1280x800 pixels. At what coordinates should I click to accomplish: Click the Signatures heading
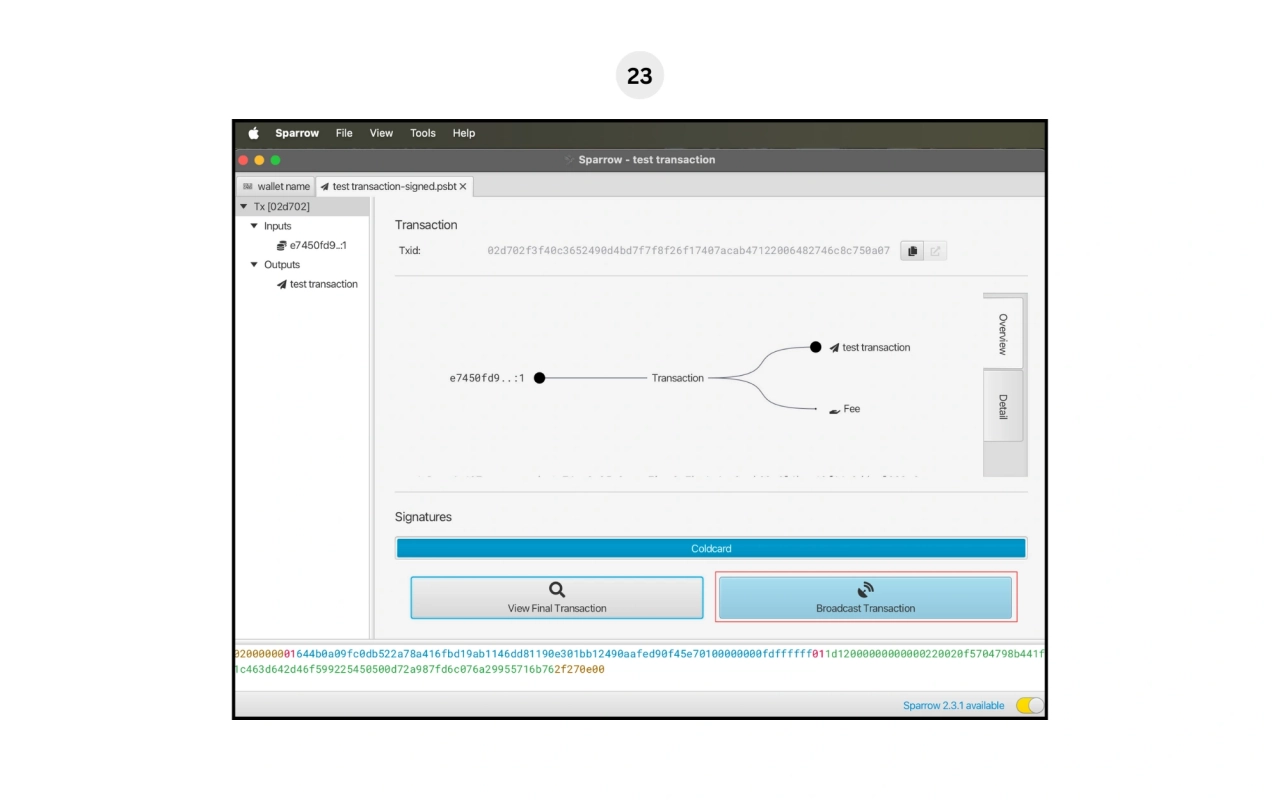pos(423,517)
